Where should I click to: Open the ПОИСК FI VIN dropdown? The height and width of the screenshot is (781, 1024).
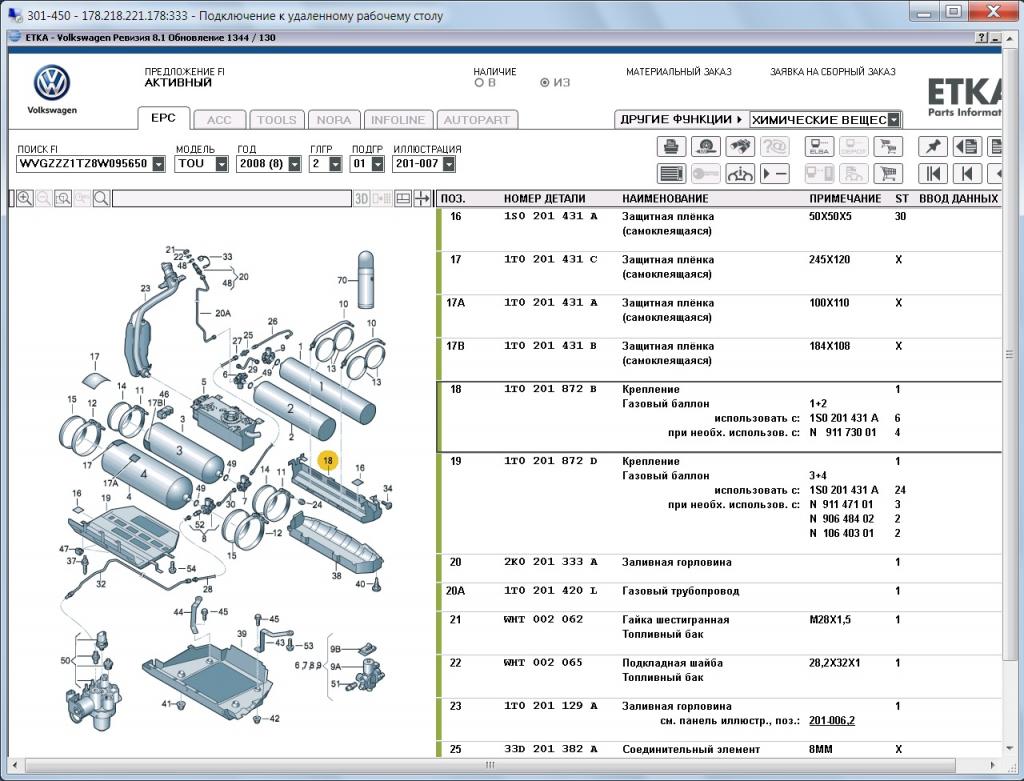tap(159, 164)
